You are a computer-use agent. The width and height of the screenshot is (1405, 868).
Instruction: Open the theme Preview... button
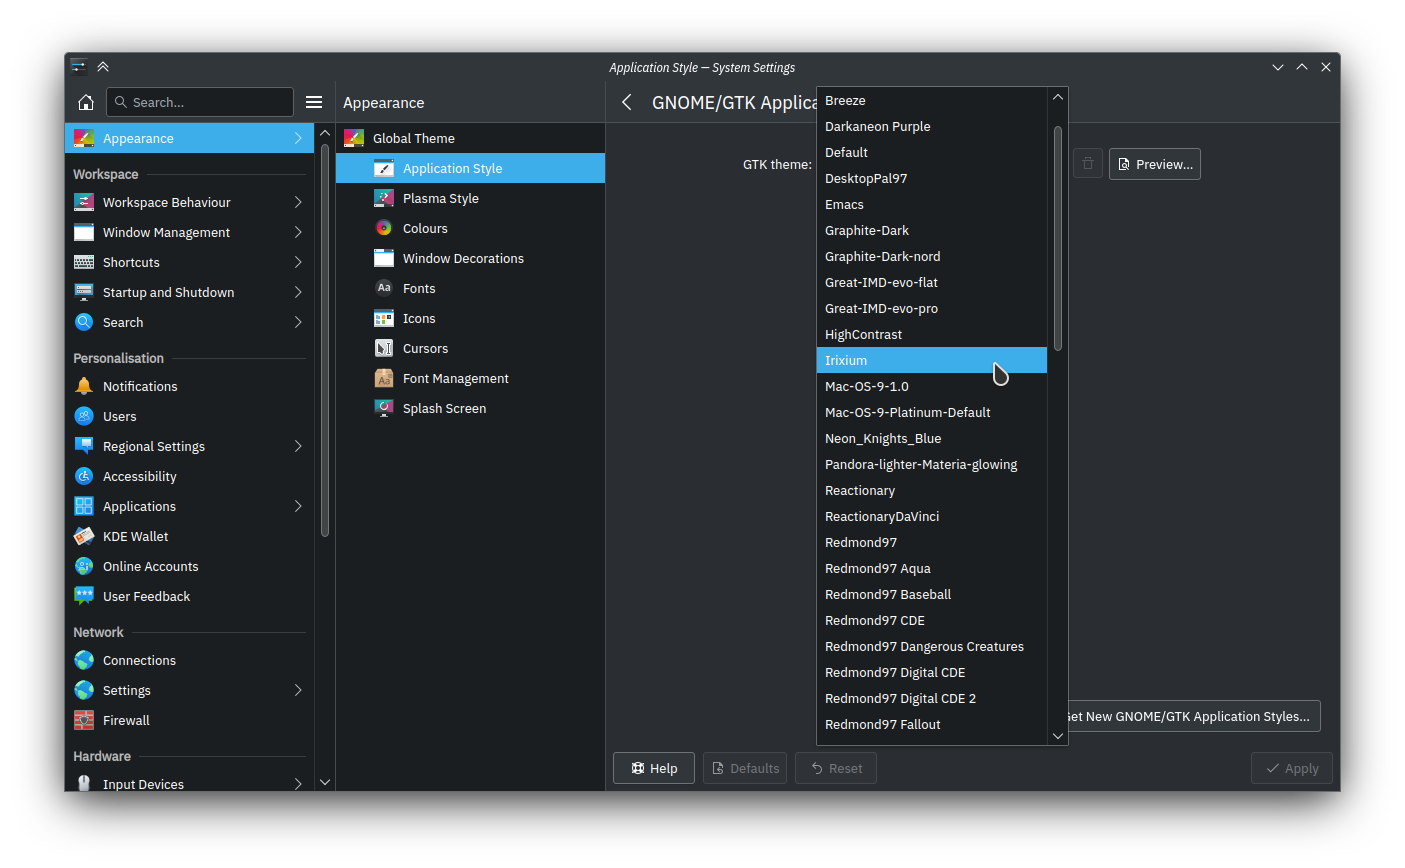point(1155,164)
